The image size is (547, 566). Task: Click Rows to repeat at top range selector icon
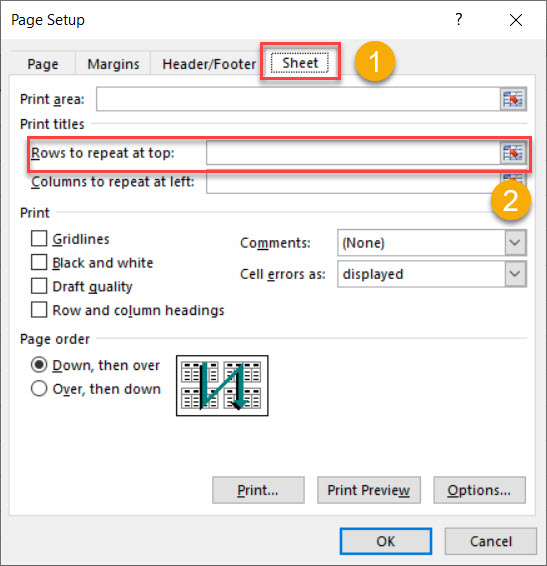click(513, 153)
